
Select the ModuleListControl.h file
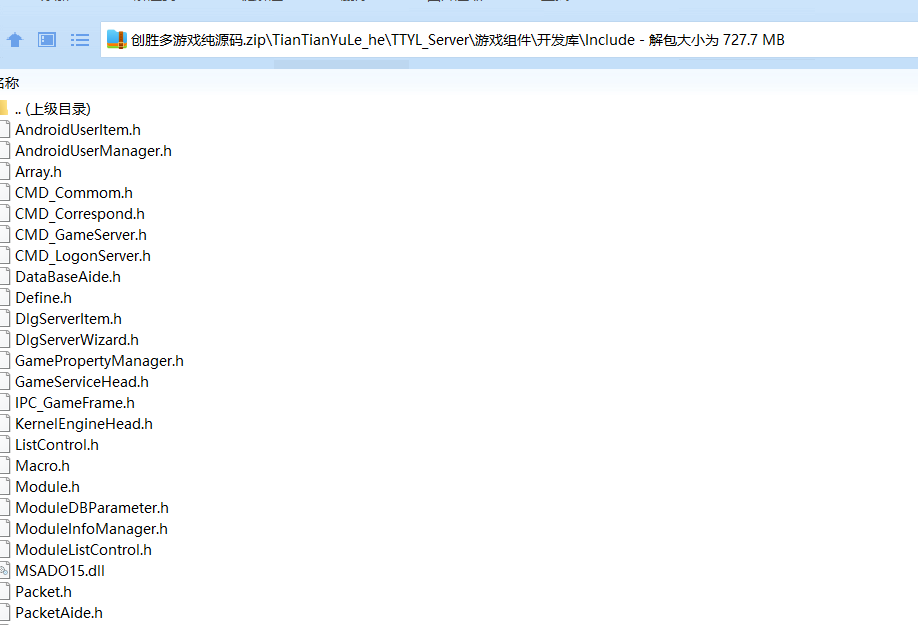point(83,550)
